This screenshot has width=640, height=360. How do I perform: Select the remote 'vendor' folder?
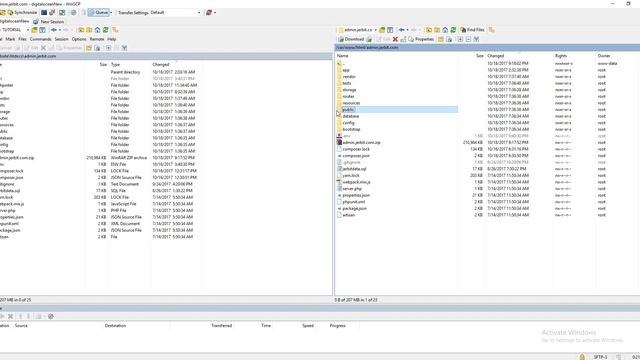click(x=349, y=77)
